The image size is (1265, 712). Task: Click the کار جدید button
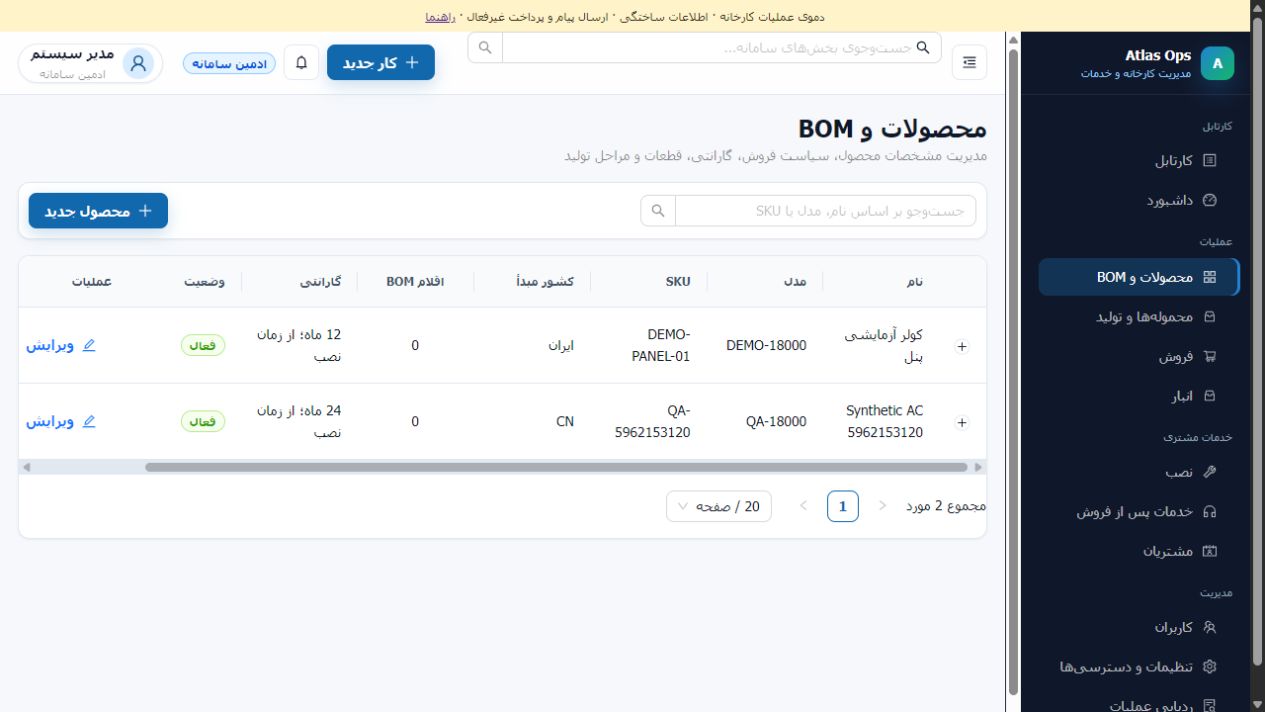click(x=381, y=62)
